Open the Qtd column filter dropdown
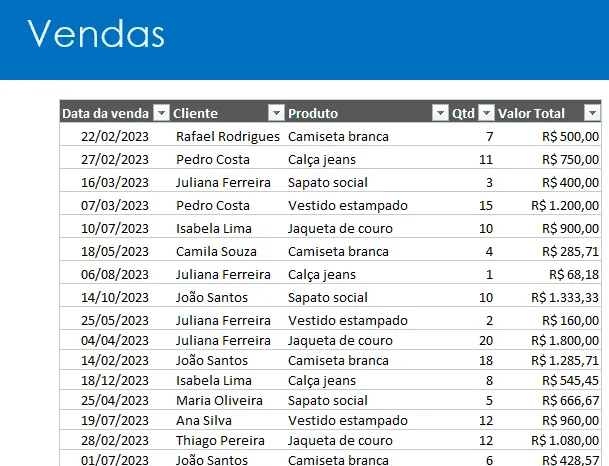Screen dimensions: 609x466 pyautogui.click(x=486, y=113)
